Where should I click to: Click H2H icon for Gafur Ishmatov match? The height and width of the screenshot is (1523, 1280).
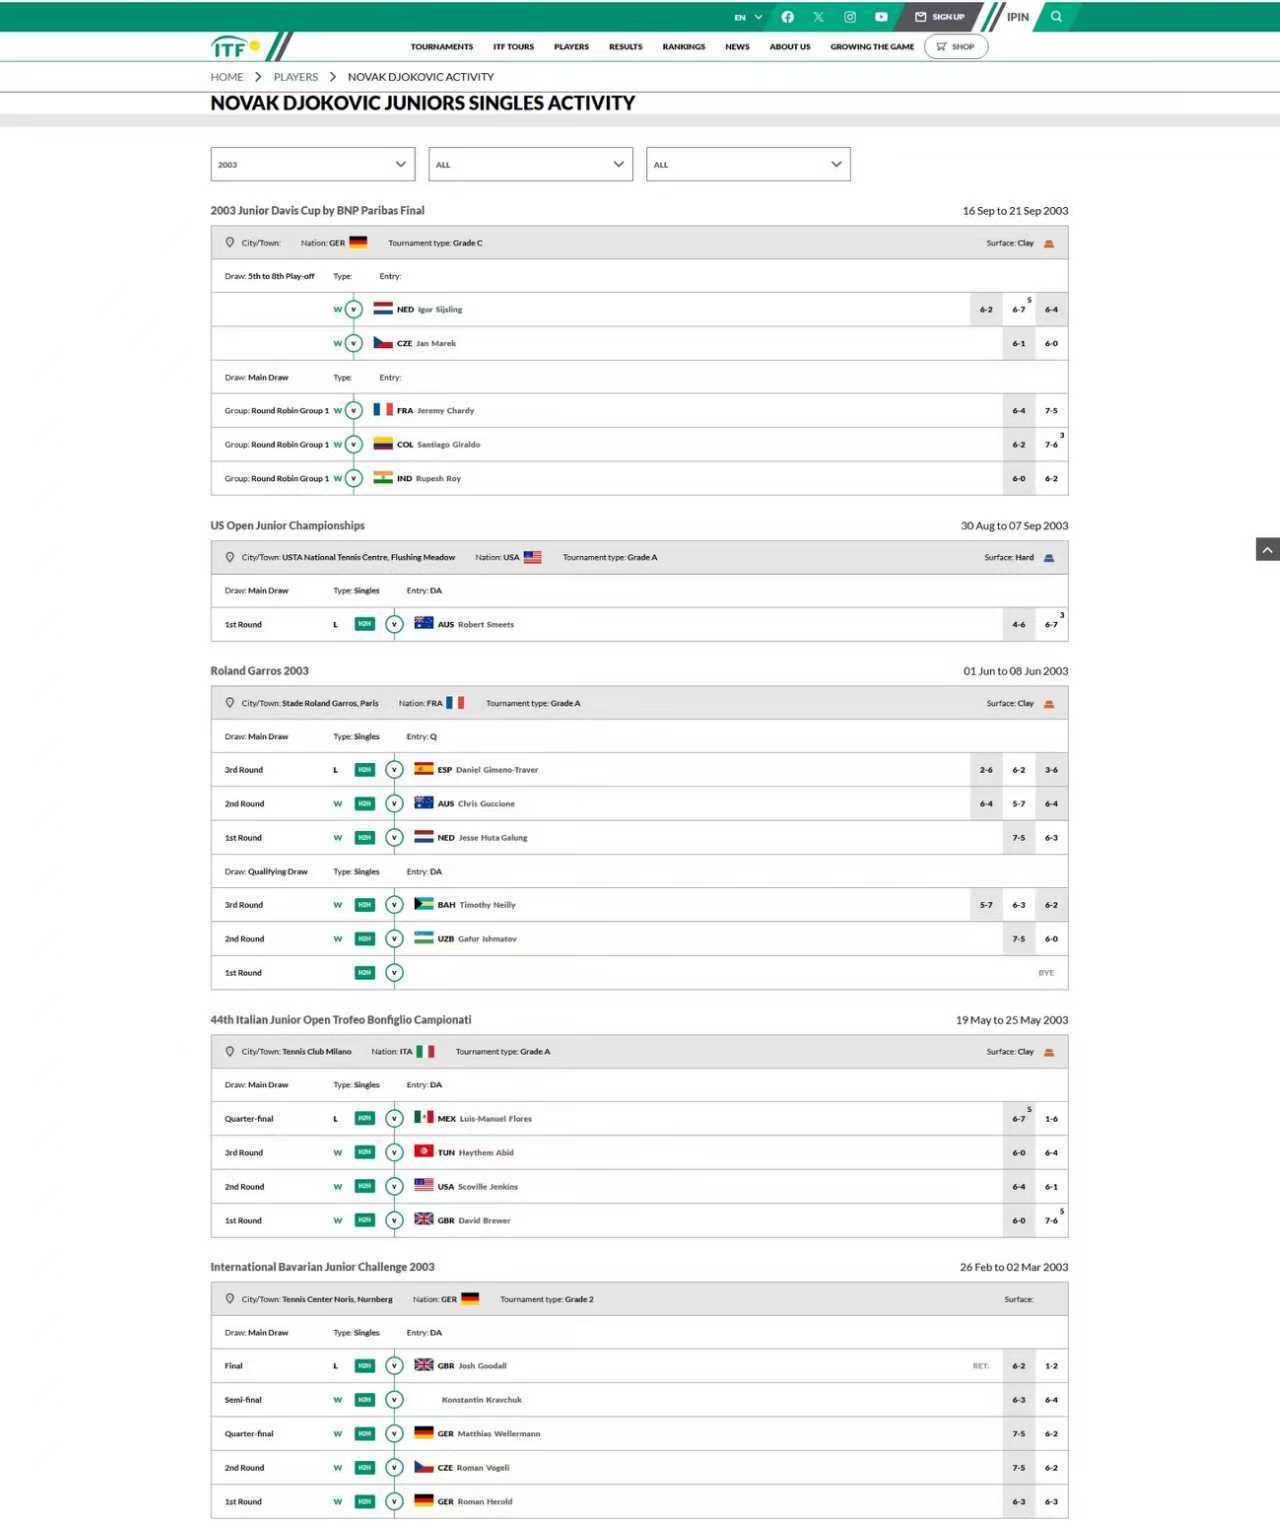tap(365, 939)
